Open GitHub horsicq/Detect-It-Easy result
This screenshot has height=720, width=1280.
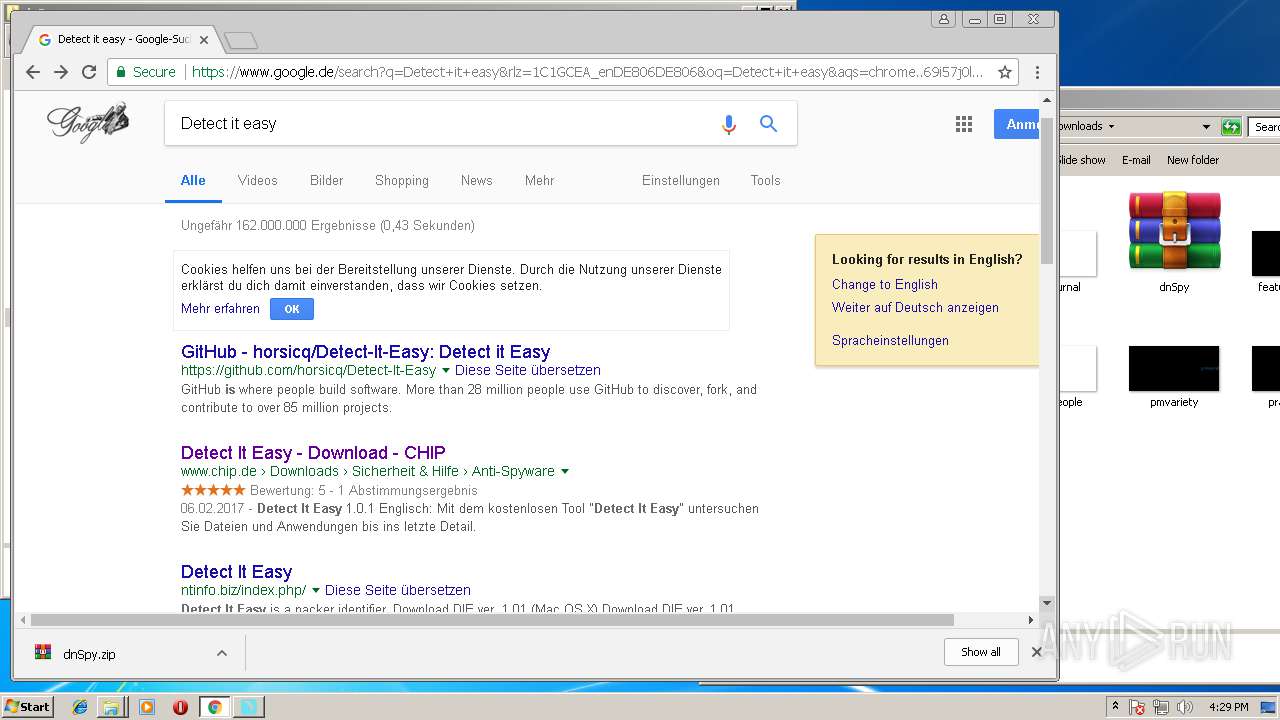click(x=365, y=352)
